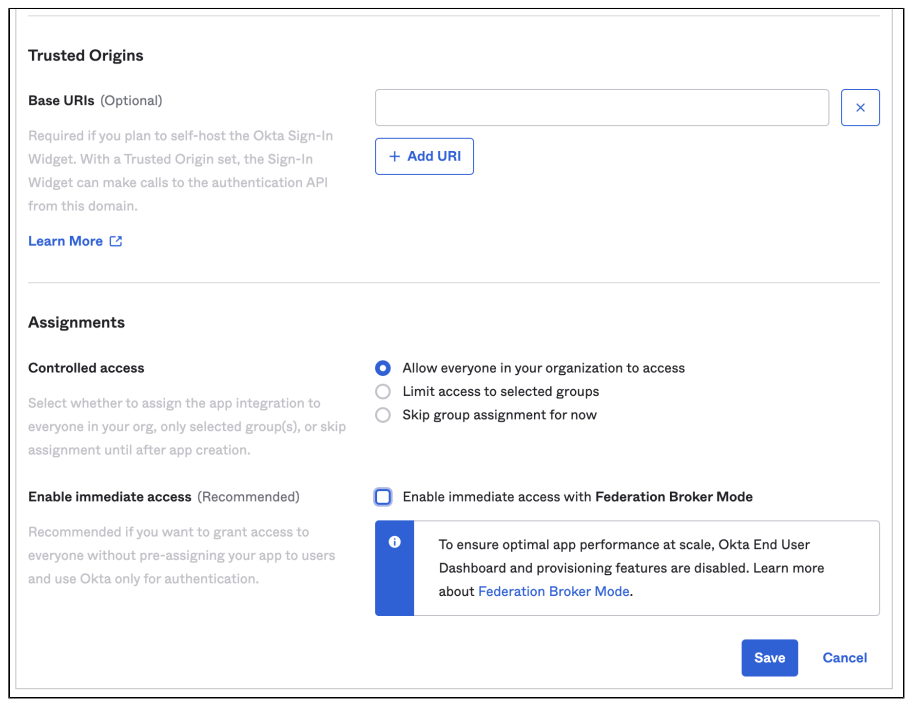Screen dimensions: 914x702
Task: Click the Controlled access label
Action: 86,368
